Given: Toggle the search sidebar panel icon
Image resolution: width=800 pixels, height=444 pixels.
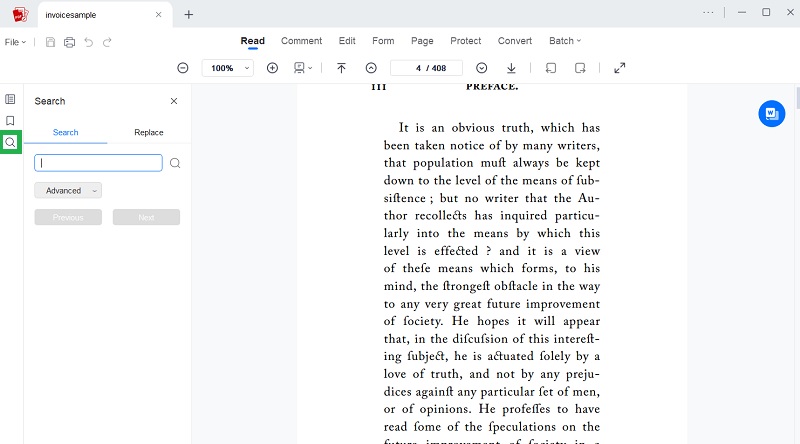Looking at the screenshot, I should [10, 142].
